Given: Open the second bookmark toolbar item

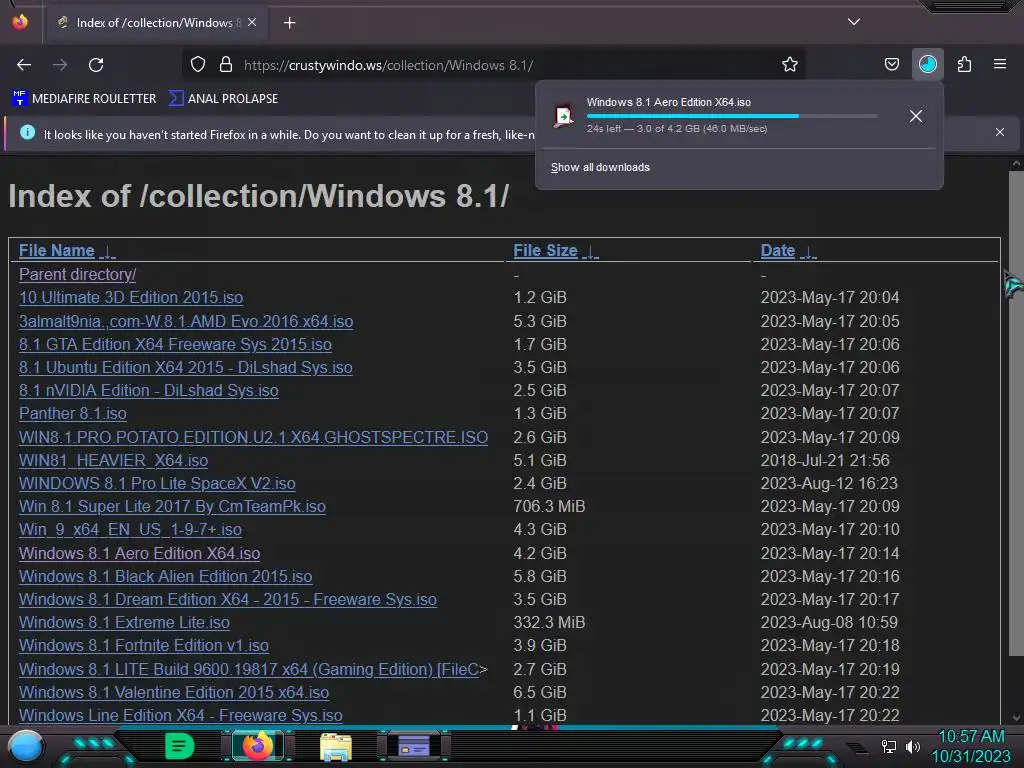Looking at the screenshot, I should (223, 99).
